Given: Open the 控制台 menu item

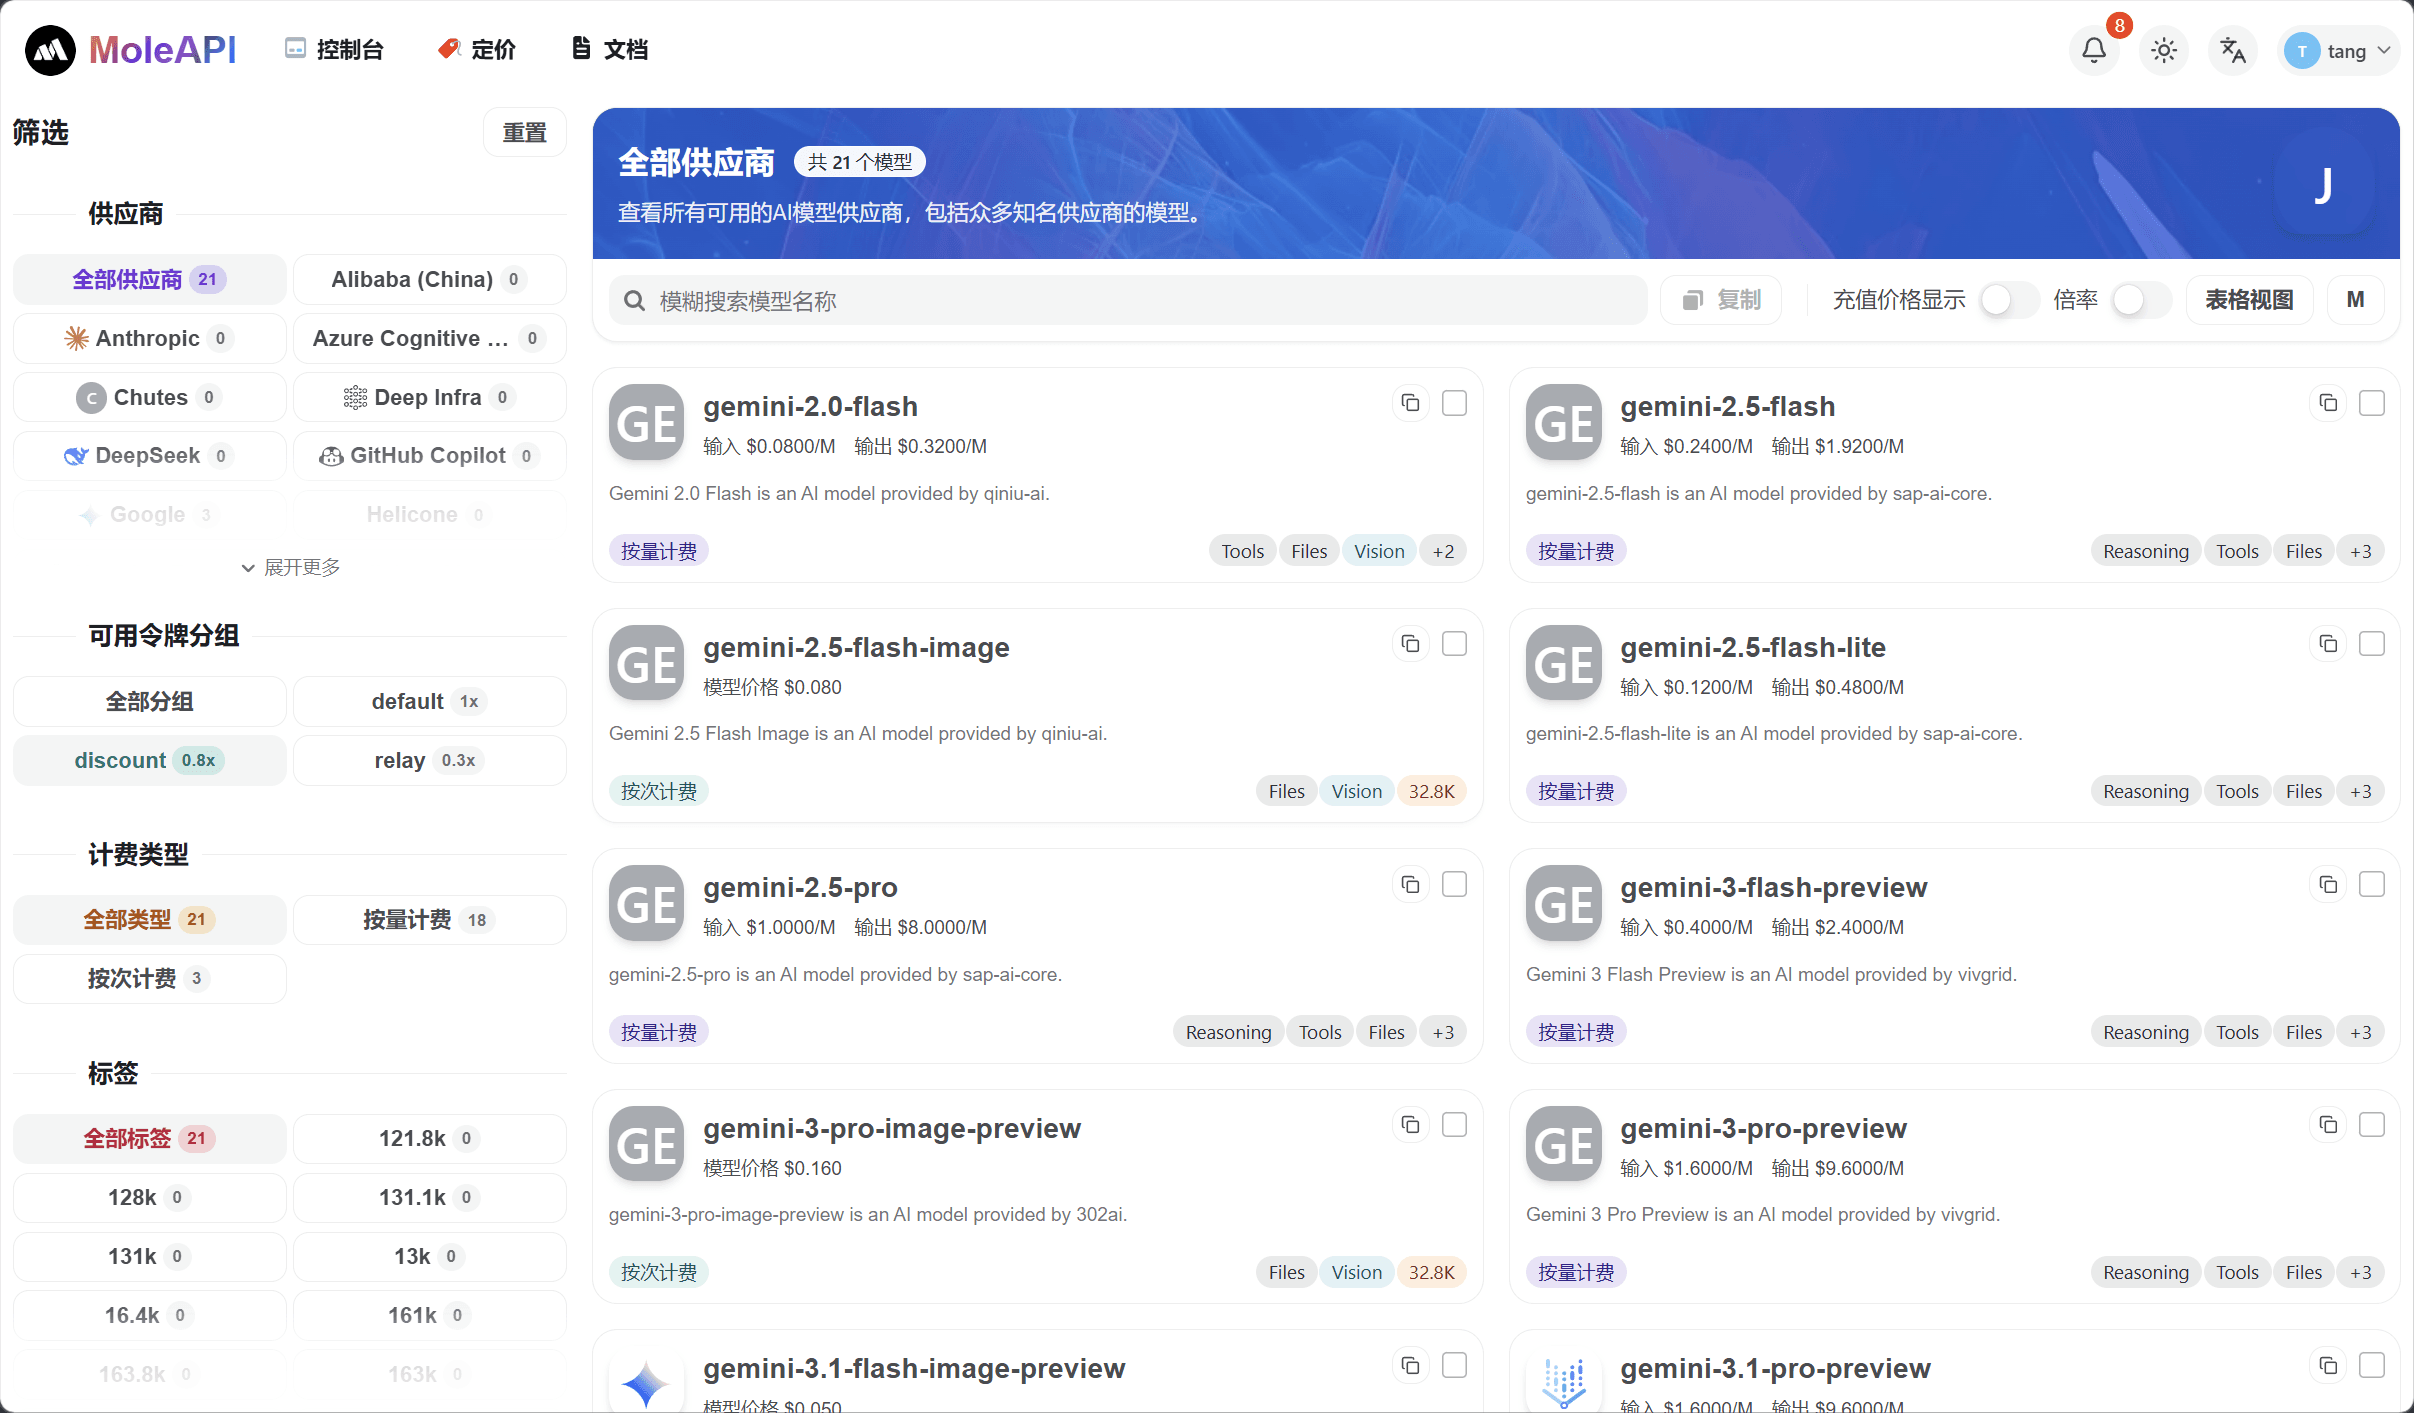Looking at the screenshot, I should (336, 49).
